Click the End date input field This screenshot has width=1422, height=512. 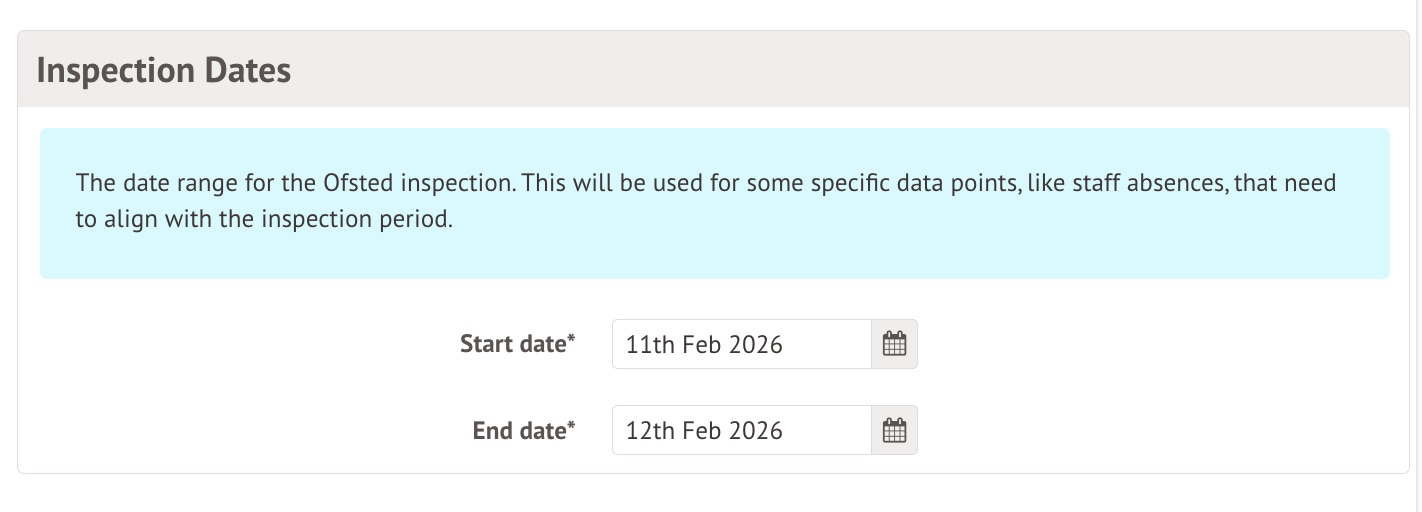[741, 430]
